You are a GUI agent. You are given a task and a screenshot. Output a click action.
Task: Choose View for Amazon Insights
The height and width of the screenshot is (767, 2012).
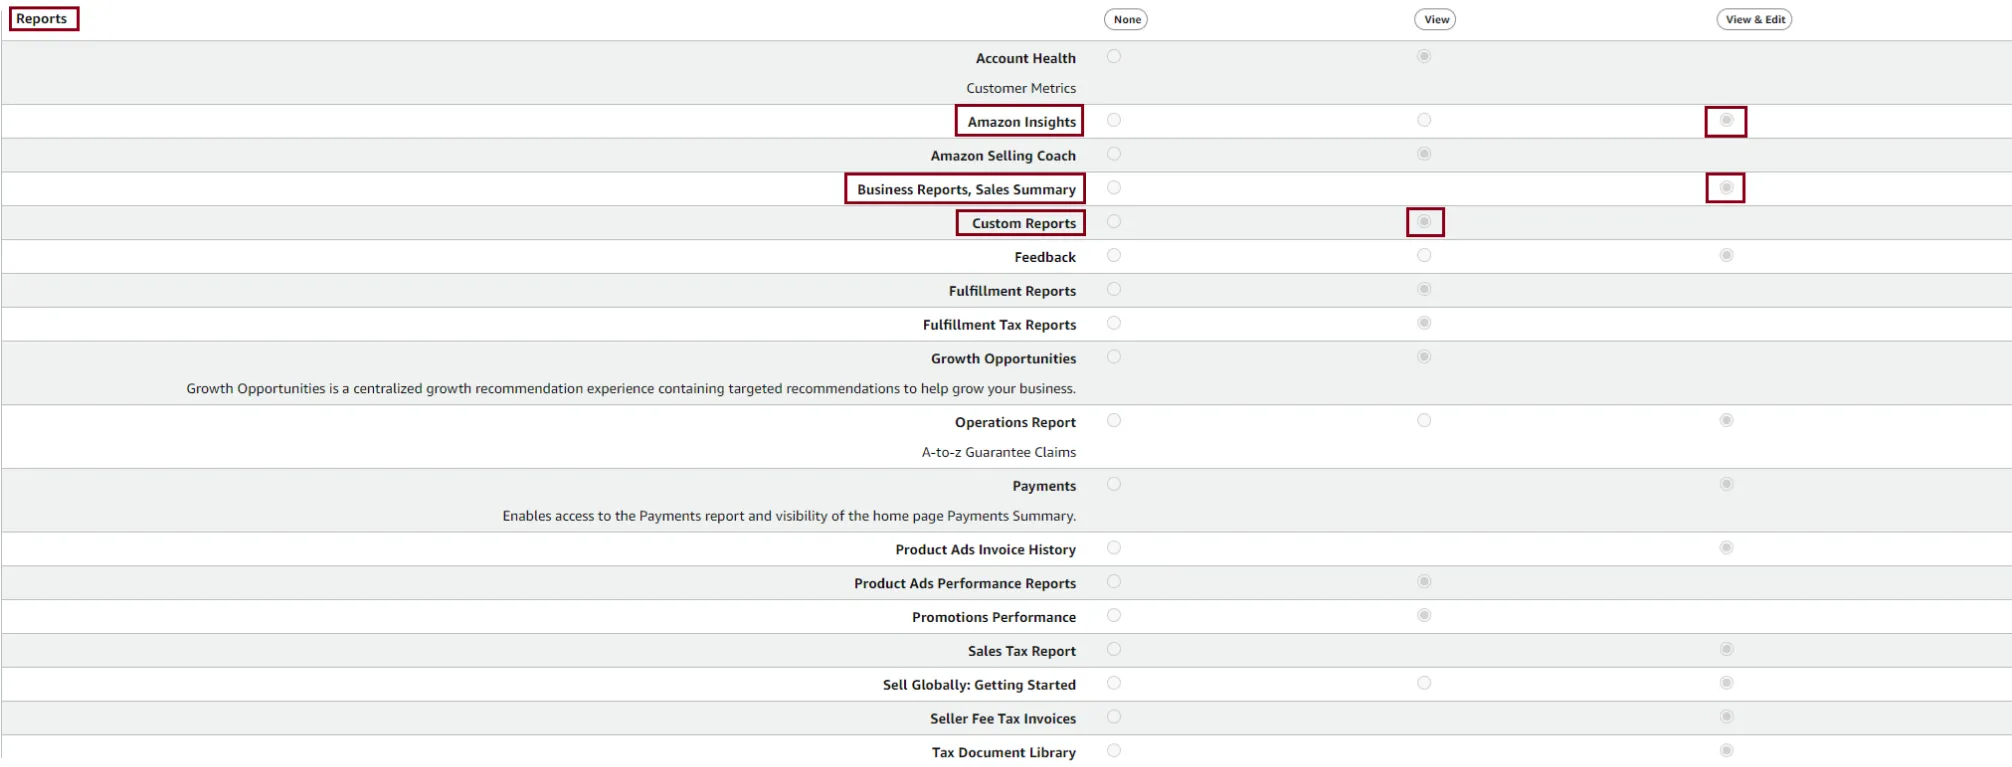[x=1424, y=120]
